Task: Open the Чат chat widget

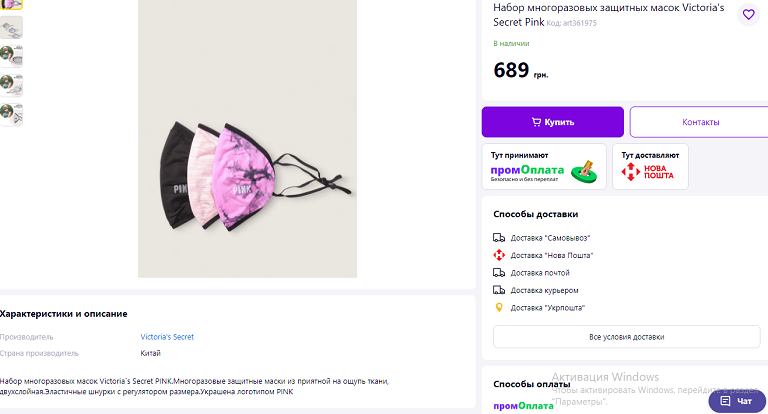Action: [737, 401]
